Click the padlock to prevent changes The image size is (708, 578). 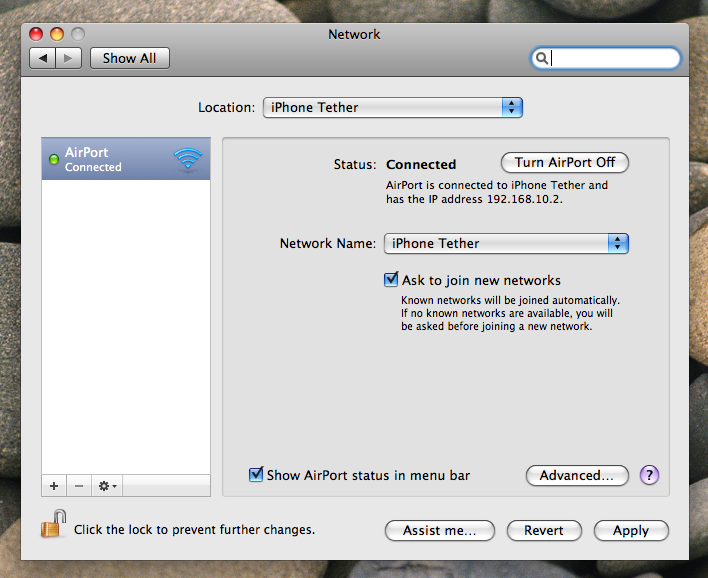pyautogui.click(x=53, y=524)
